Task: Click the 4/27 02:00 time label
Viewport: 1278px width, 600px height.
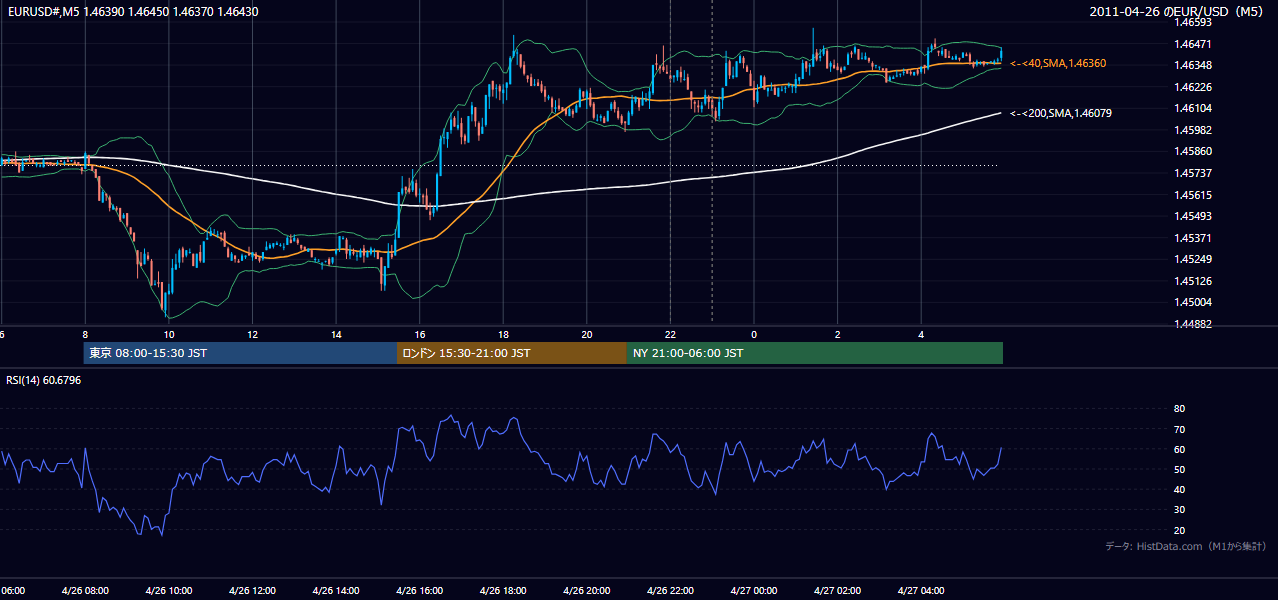Action: [x=837, y=590]
